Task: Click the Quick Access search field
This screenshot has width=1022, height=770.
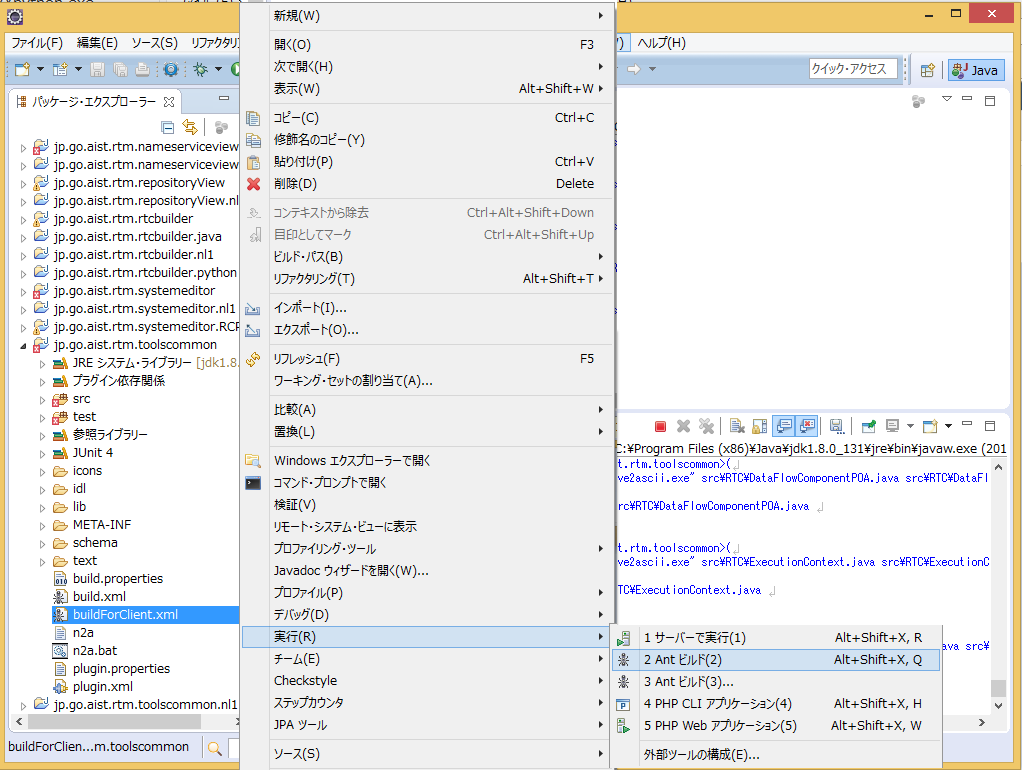Action: tap(853, 69)
